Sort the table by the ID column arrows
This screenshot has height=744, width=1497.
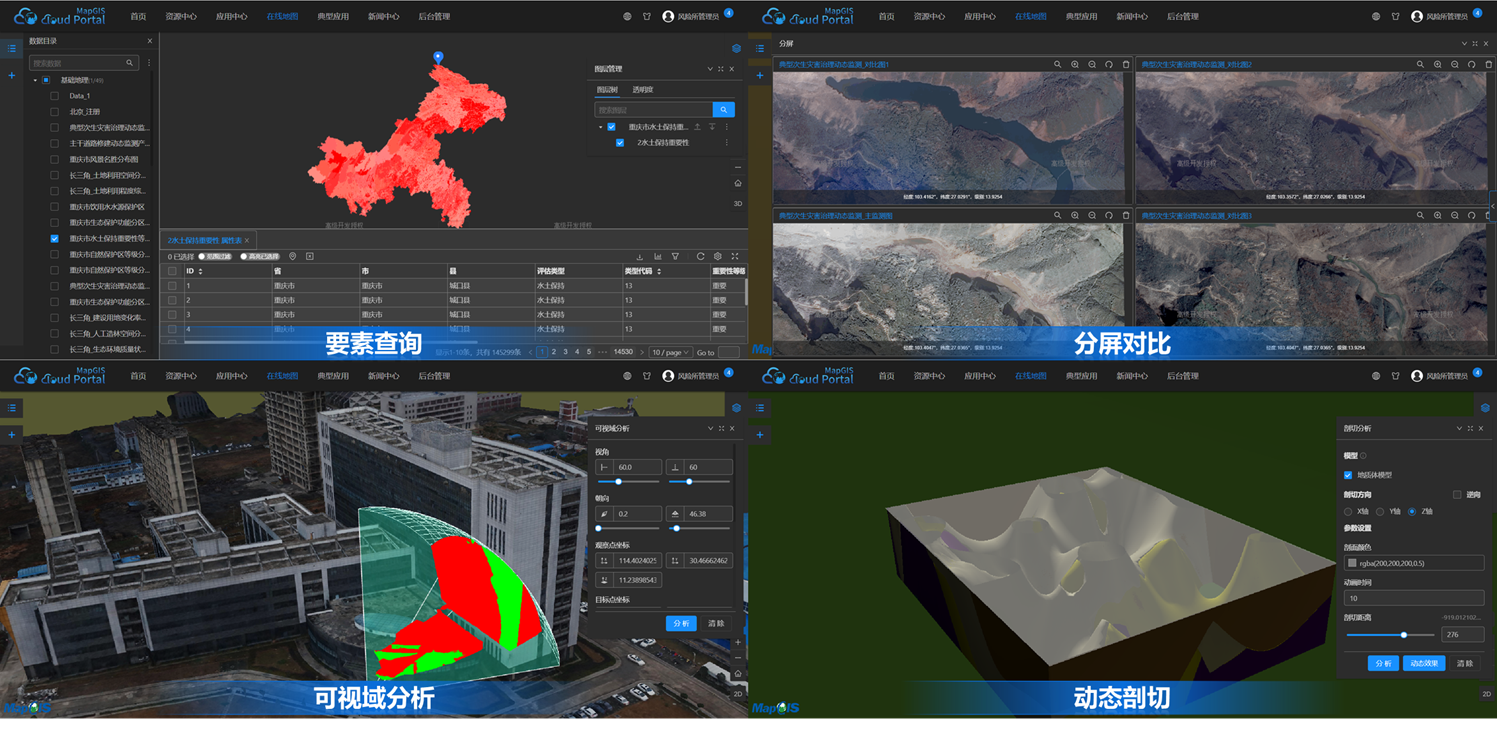(200, 271)
